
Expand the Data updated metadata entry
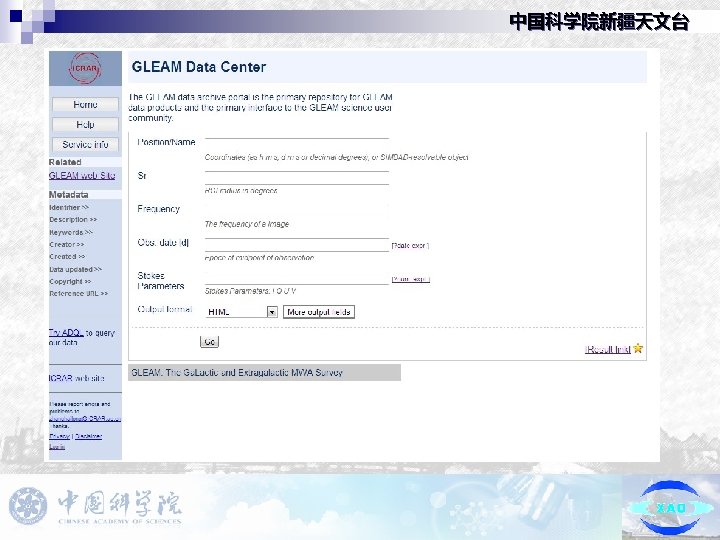pyautogui.click(x=76, y=269)
